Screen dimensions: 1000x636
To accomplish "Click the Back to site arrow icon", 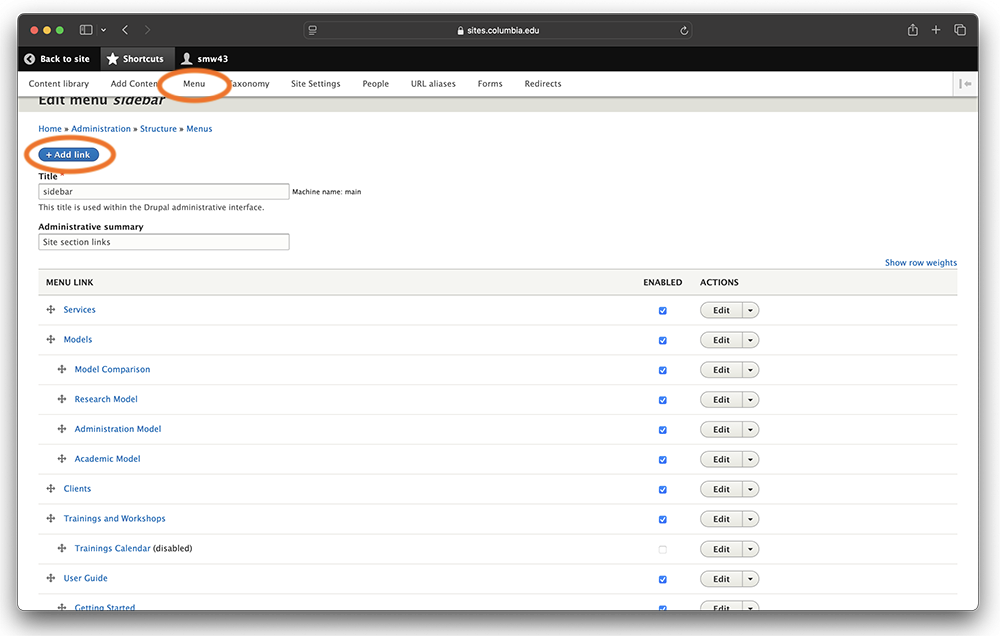I will tap(29, 59).
